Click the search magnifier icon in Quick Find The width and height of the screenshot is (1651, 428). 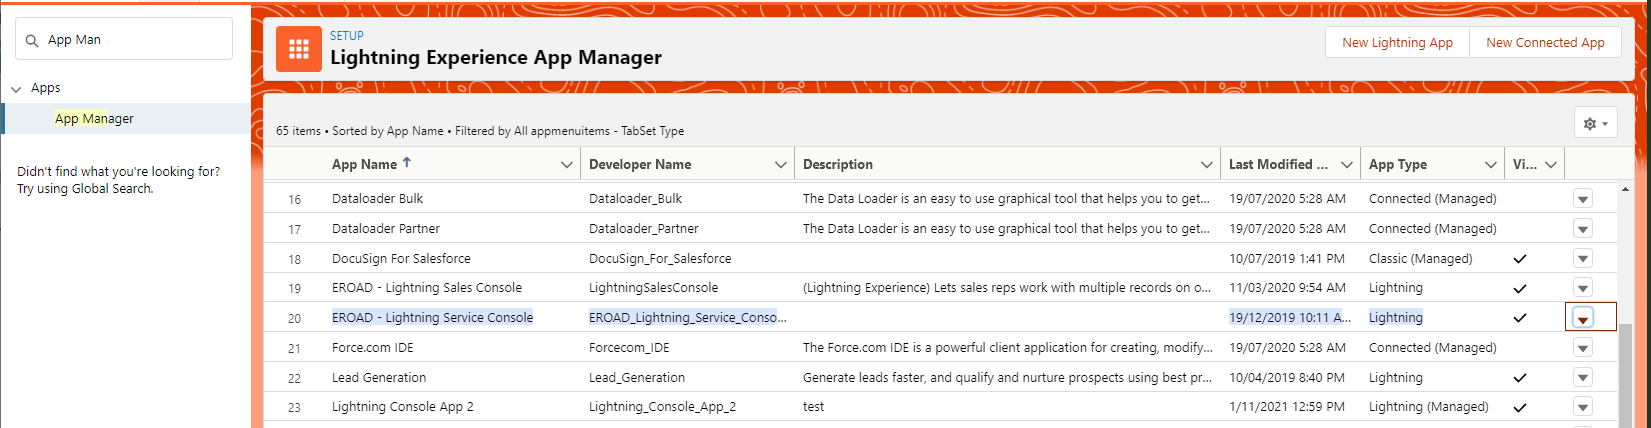[32, 40]
